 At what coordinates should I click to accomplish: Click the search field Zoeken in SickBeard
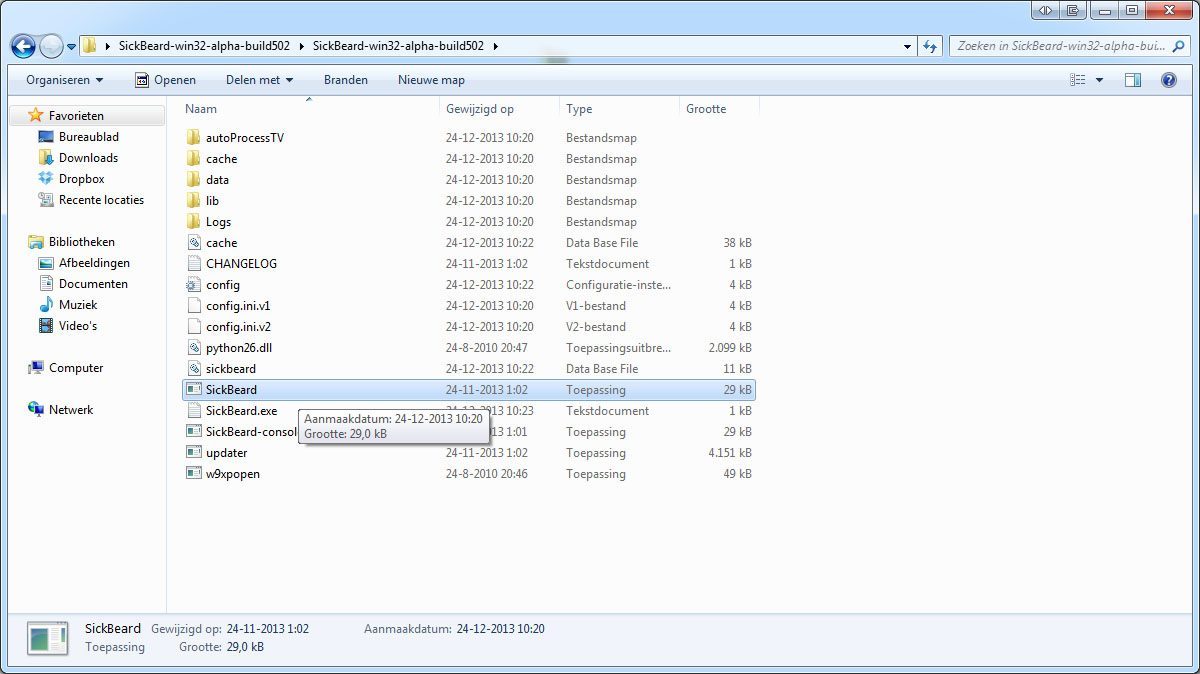pos(1067,46)
